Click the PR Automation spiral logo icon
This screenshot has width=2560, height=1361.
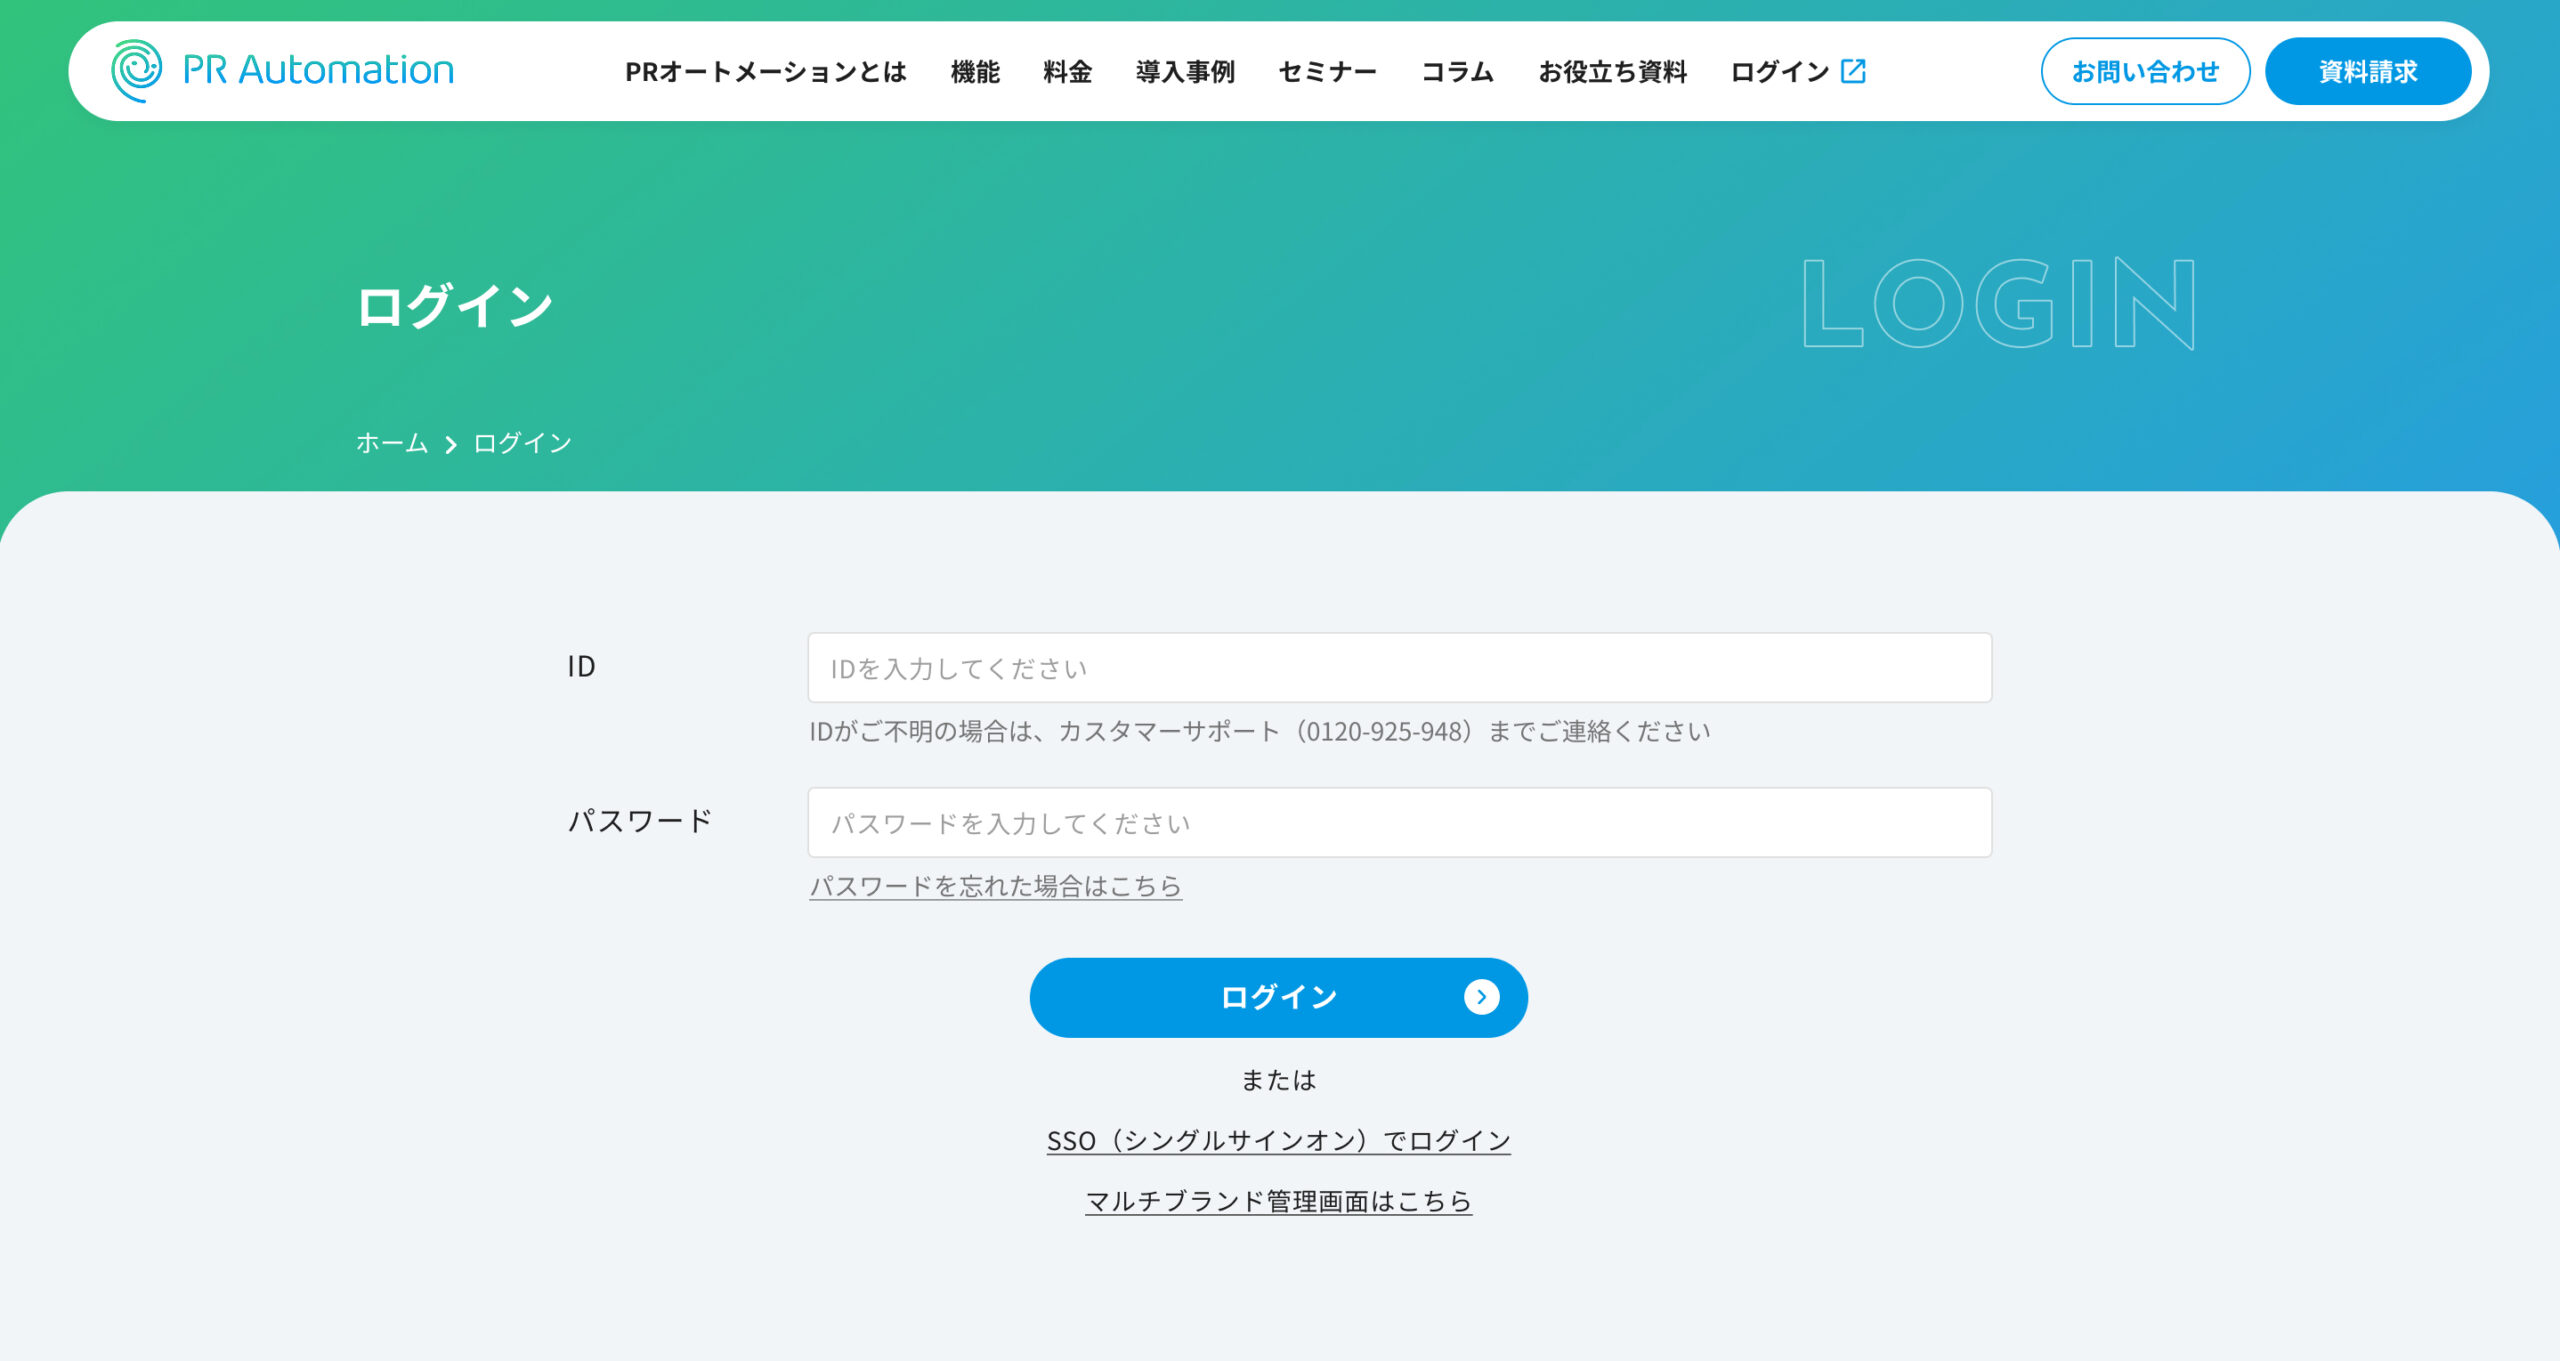(x=136, y=70)
